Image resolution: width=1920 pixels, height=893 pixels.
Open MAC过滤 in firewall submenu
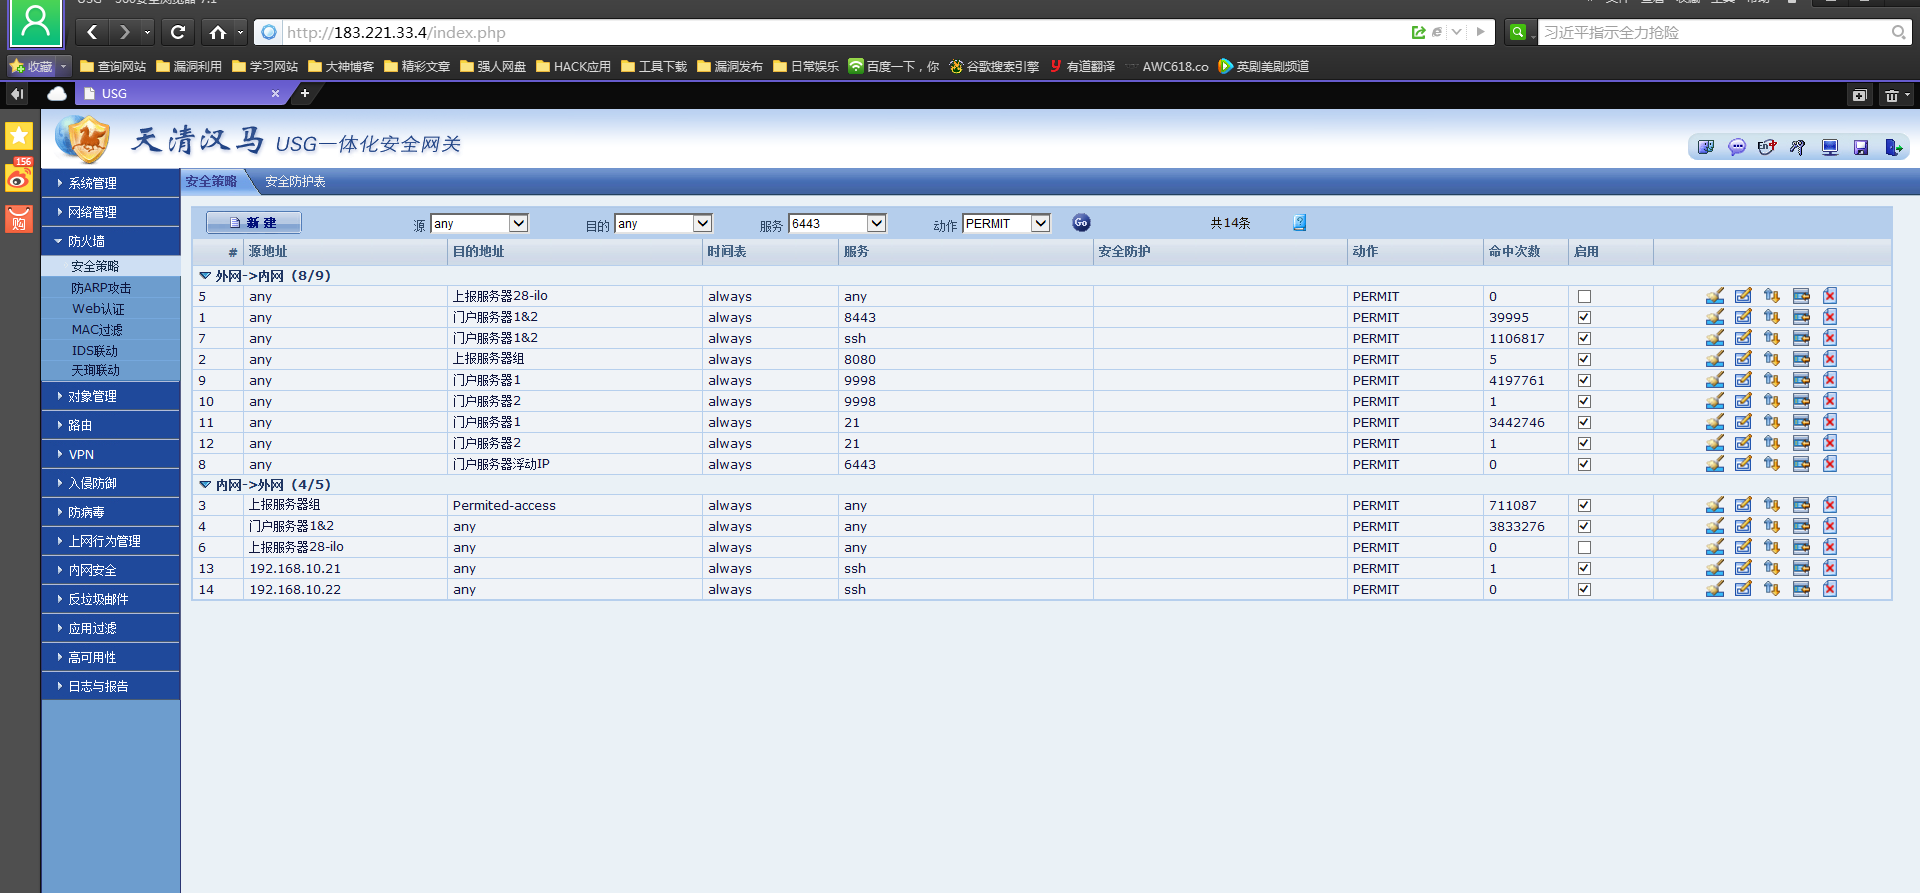tap(97, 330)
